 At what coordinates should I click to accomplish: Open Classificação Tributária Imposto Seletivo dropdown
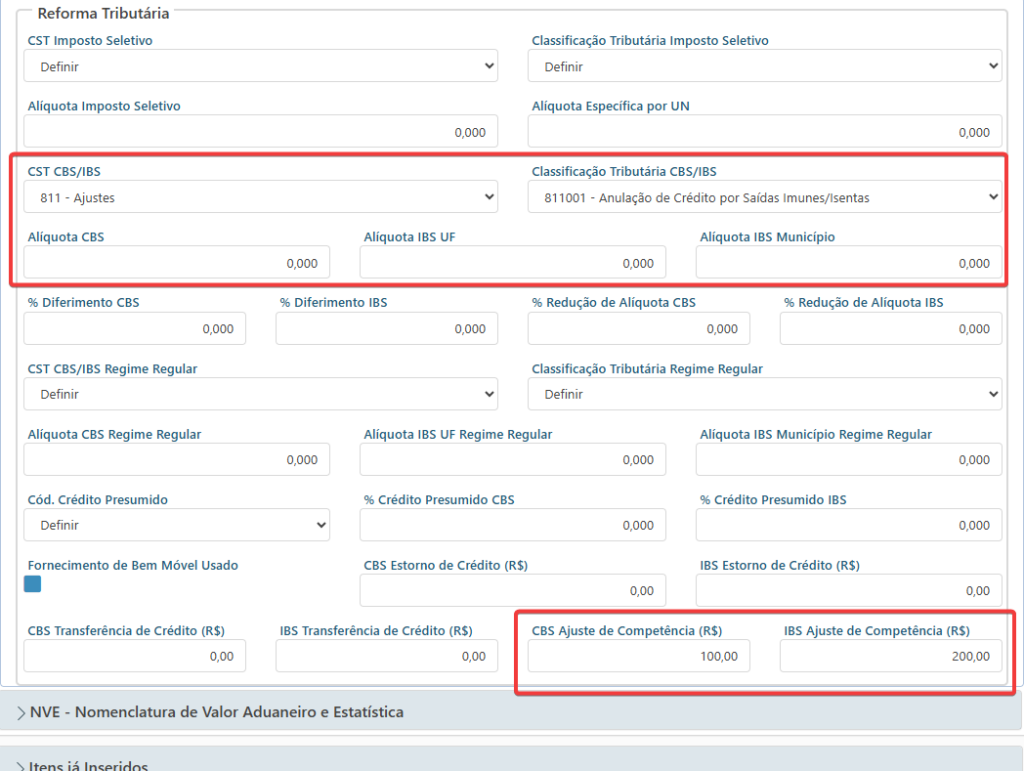click(x=765, y=66)
